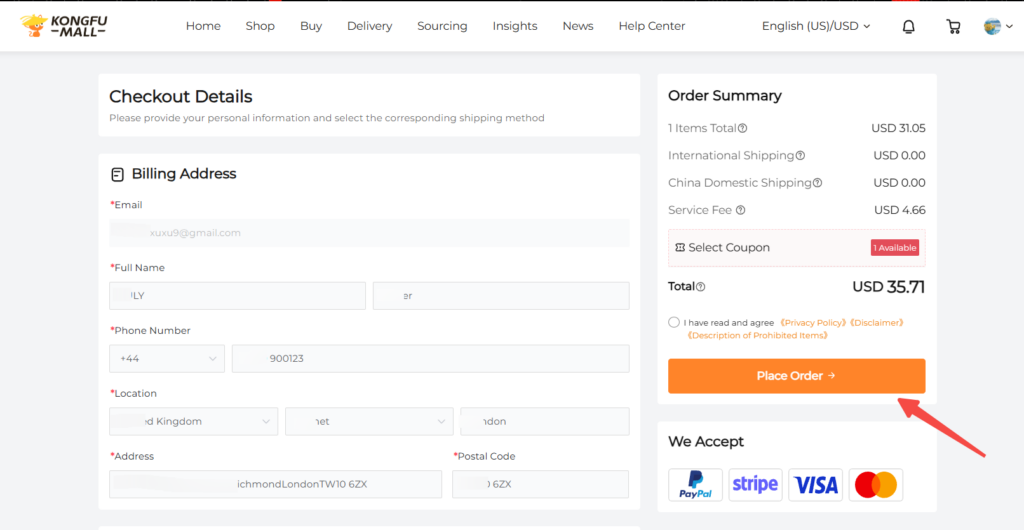Open the United Kingdom country dropdown
Screen dimensions: 1024x530
(x=193, y=422)
